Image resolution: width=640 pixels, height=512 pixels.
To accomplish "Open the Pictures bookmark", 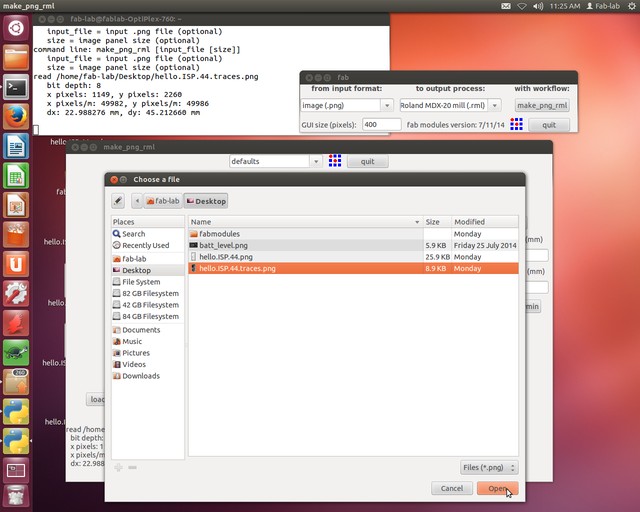I will (147, 353).
